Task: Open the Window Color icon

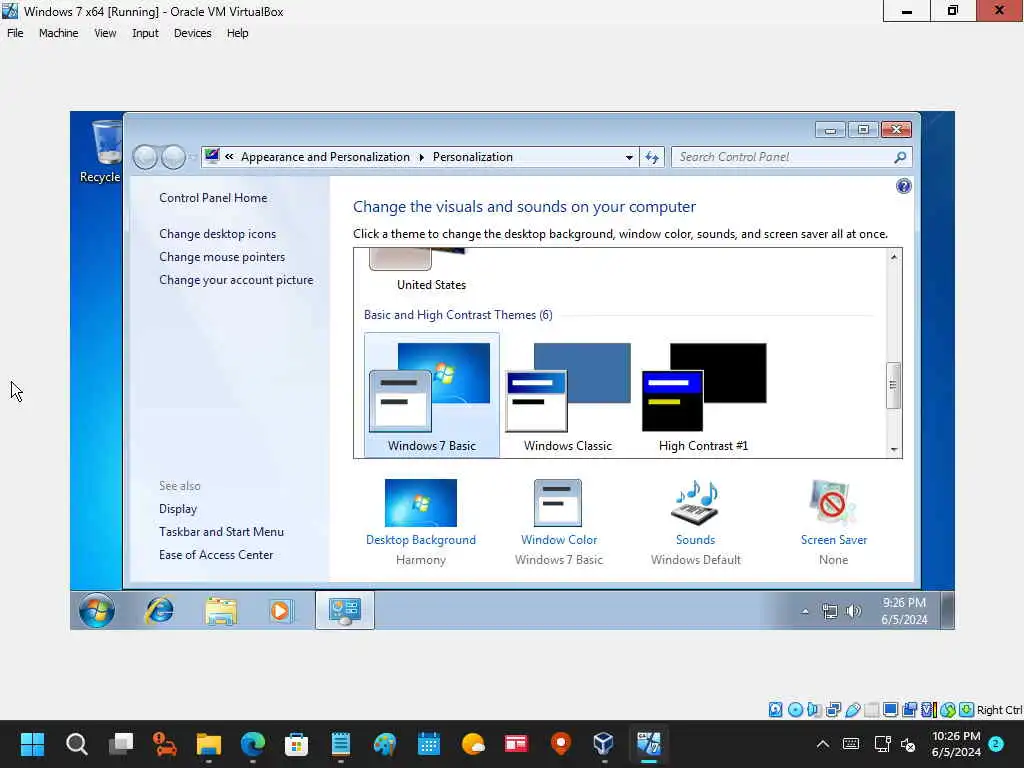Action: [558, 503]
